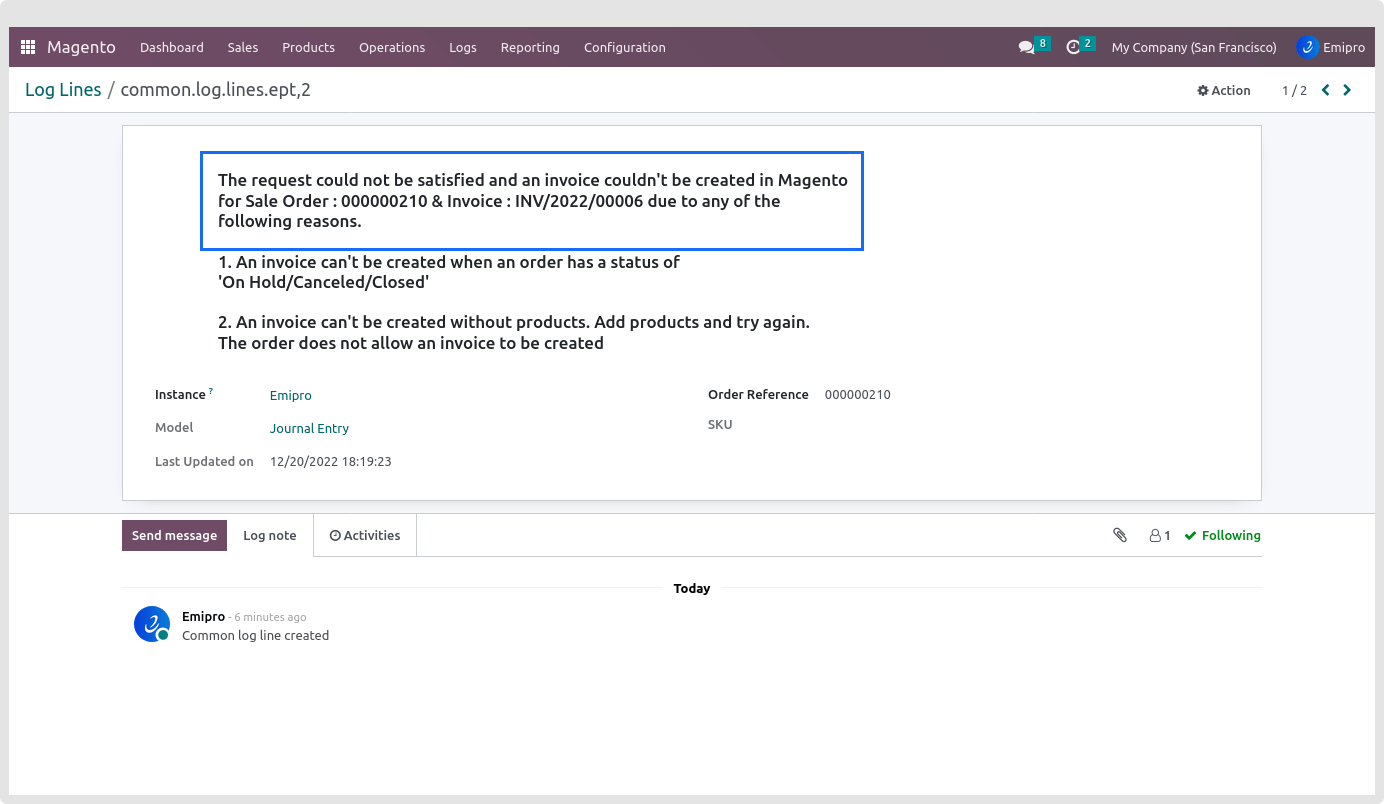This screenshot has width=1384, height=804.
Task: Toggle the Following subscription status
Action: [x=1222, y=535]
